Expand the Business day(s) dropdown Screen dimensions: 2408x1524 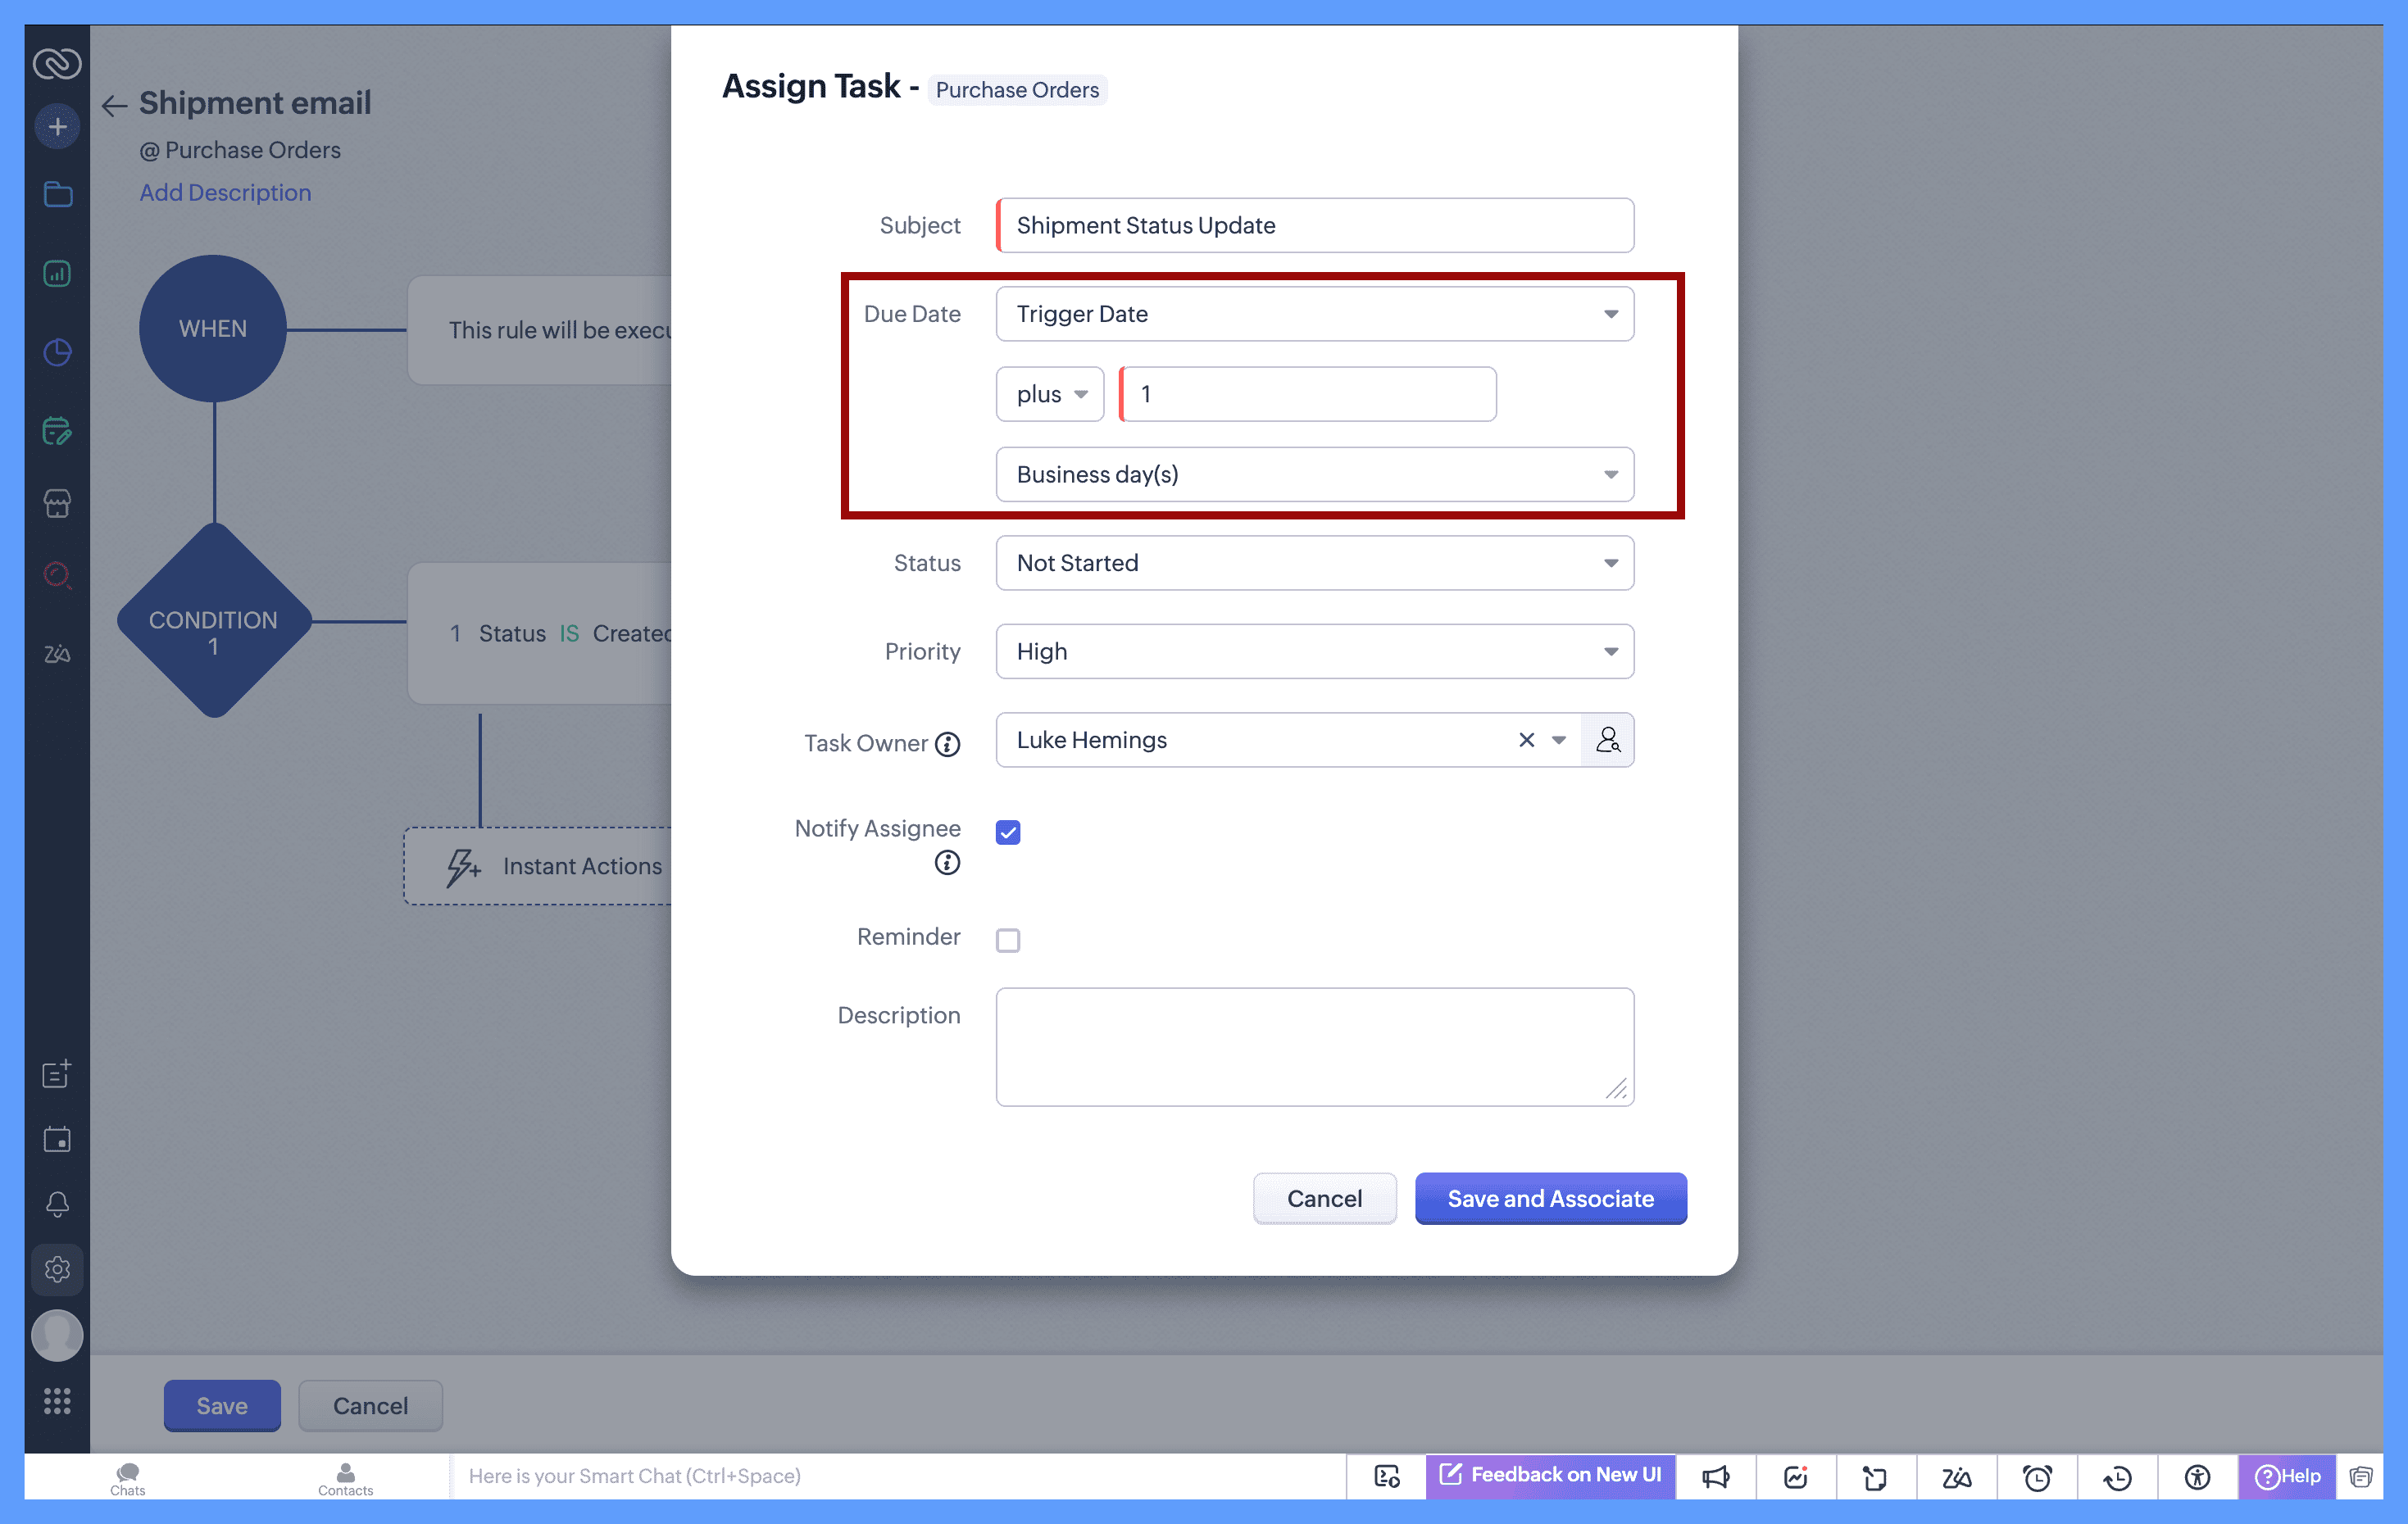1314,474
